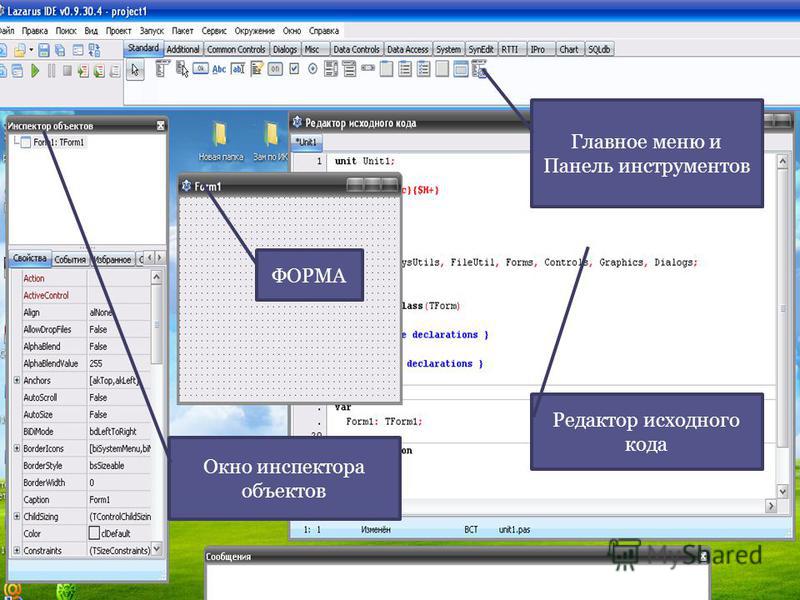Open the Запуск menu
The width and height of the screenshot is (800, 600).
point(152,31)
